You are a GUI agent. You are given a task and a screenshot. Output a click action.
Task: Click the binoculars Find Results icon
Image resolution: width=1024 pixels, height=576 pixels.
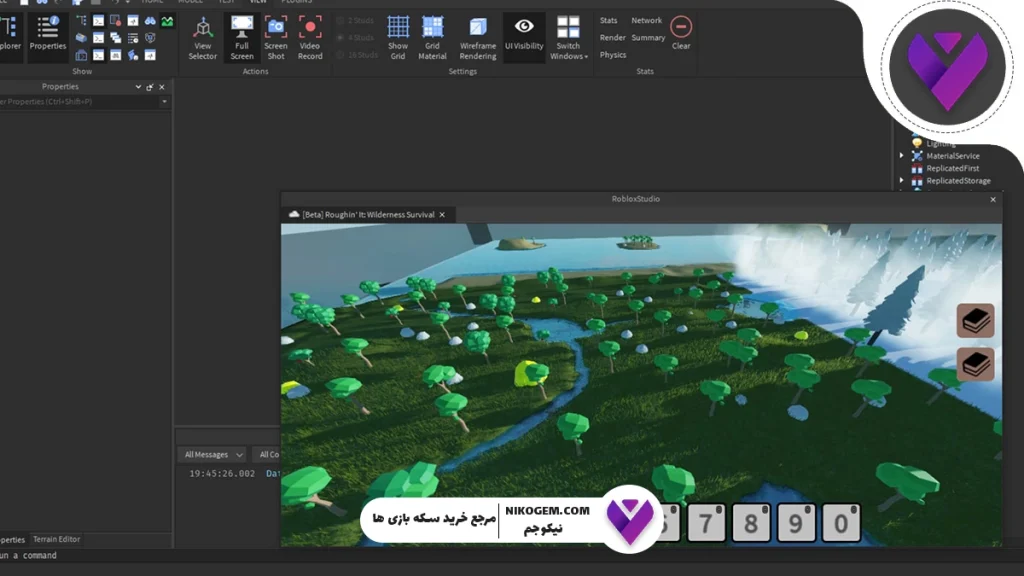pyautogui.click(x=150, y=21)
